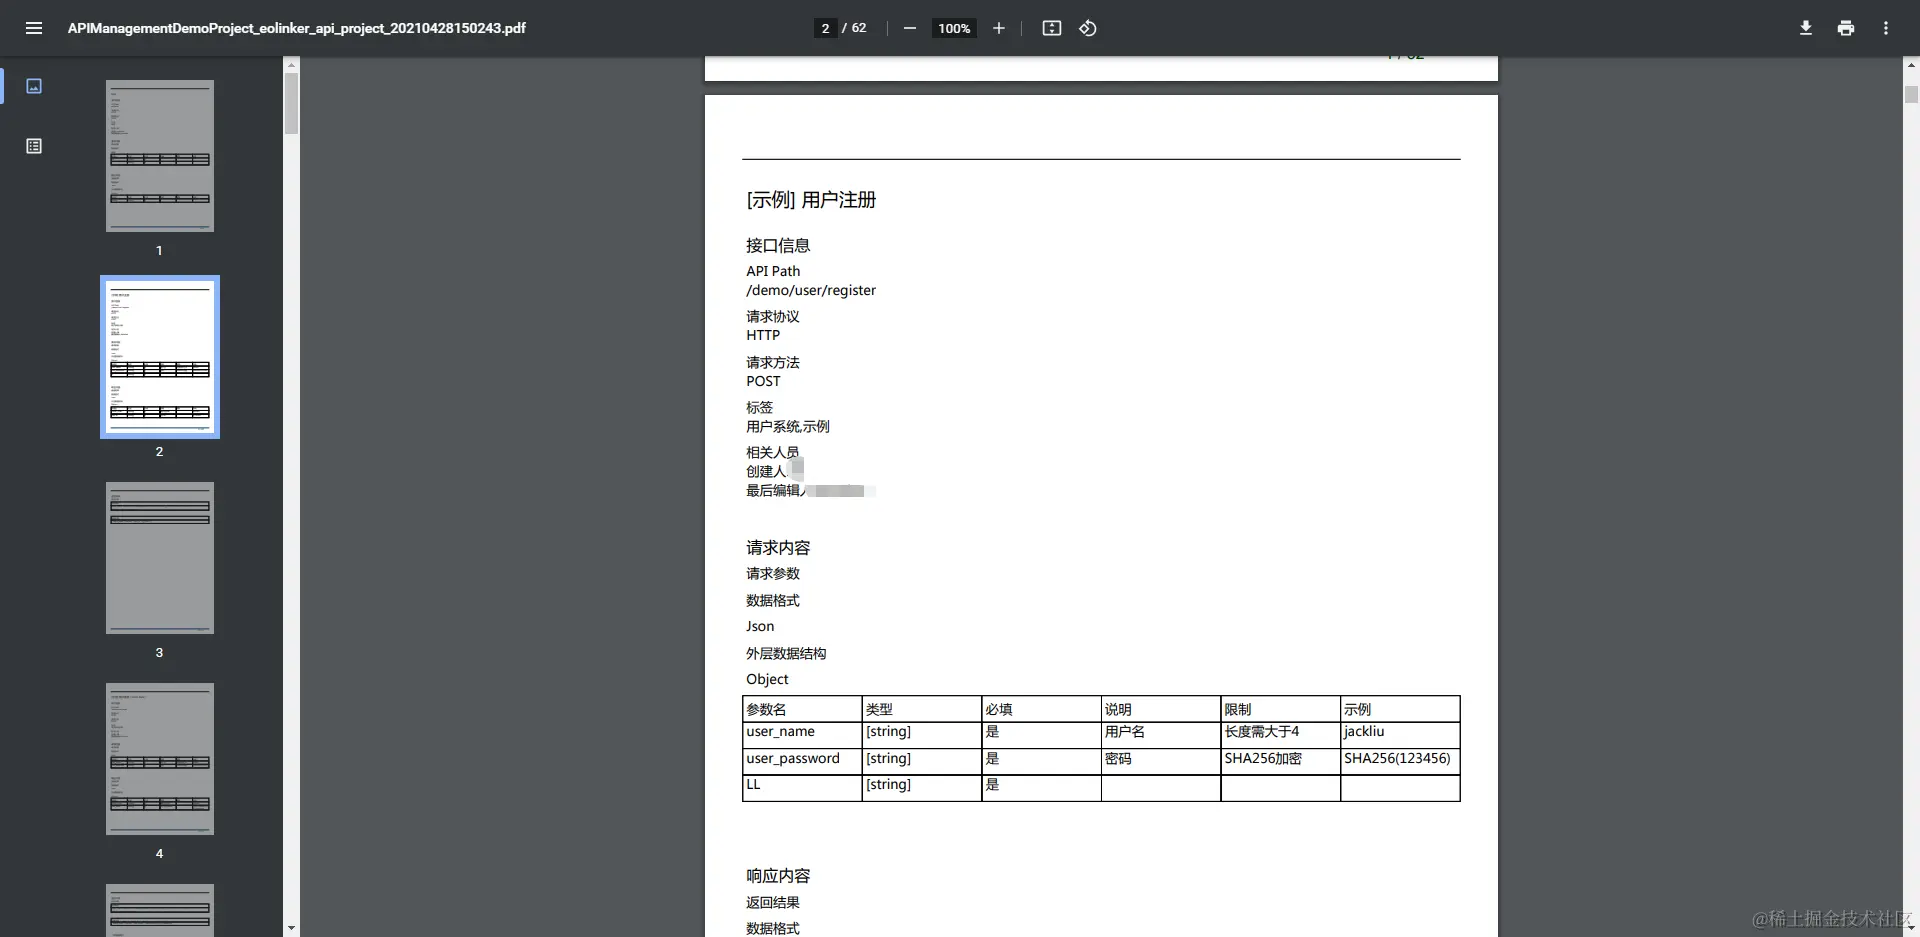Click the '返回结果' text
The image size is (1920, 937).
pyautogui.click(x=773, y=903)
